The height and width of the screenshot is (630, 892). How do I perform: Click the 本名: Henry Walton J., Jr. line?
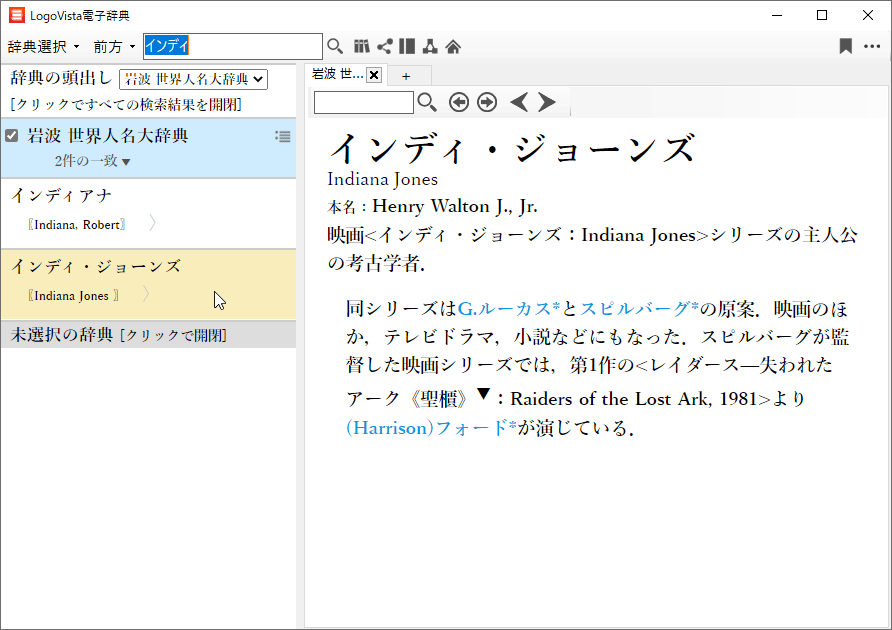tap(432, 206)
